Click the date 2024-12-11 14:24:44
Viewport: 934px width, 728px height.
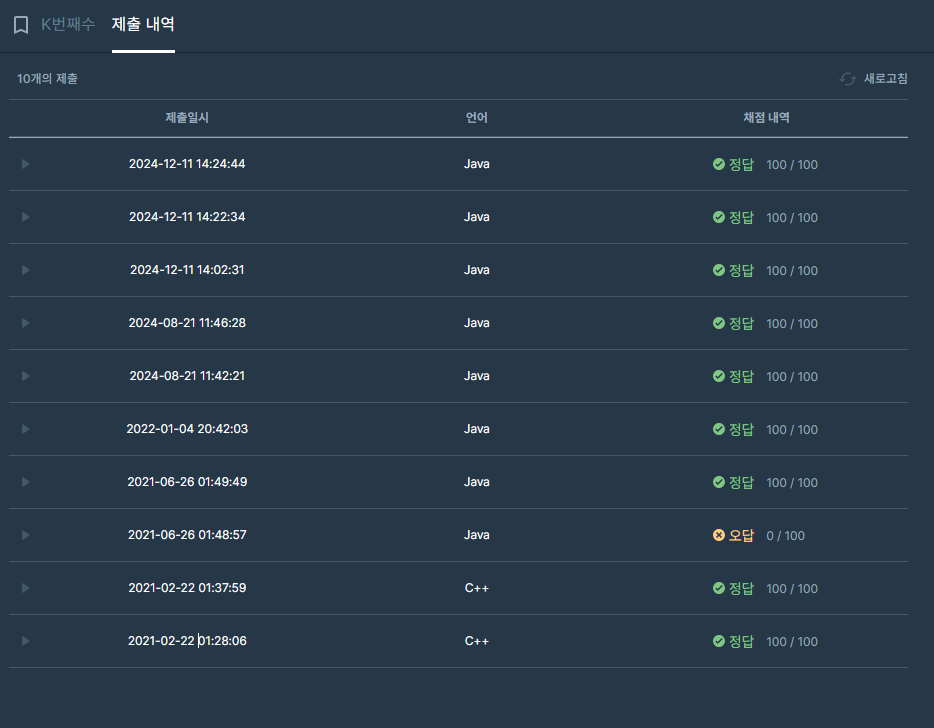[x=187, y=164]
